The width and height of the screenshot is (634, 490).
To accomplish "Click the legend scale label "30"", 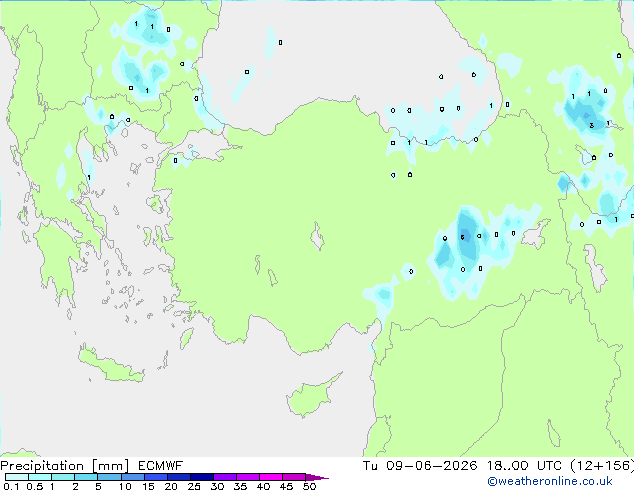I will click(217, 486).
